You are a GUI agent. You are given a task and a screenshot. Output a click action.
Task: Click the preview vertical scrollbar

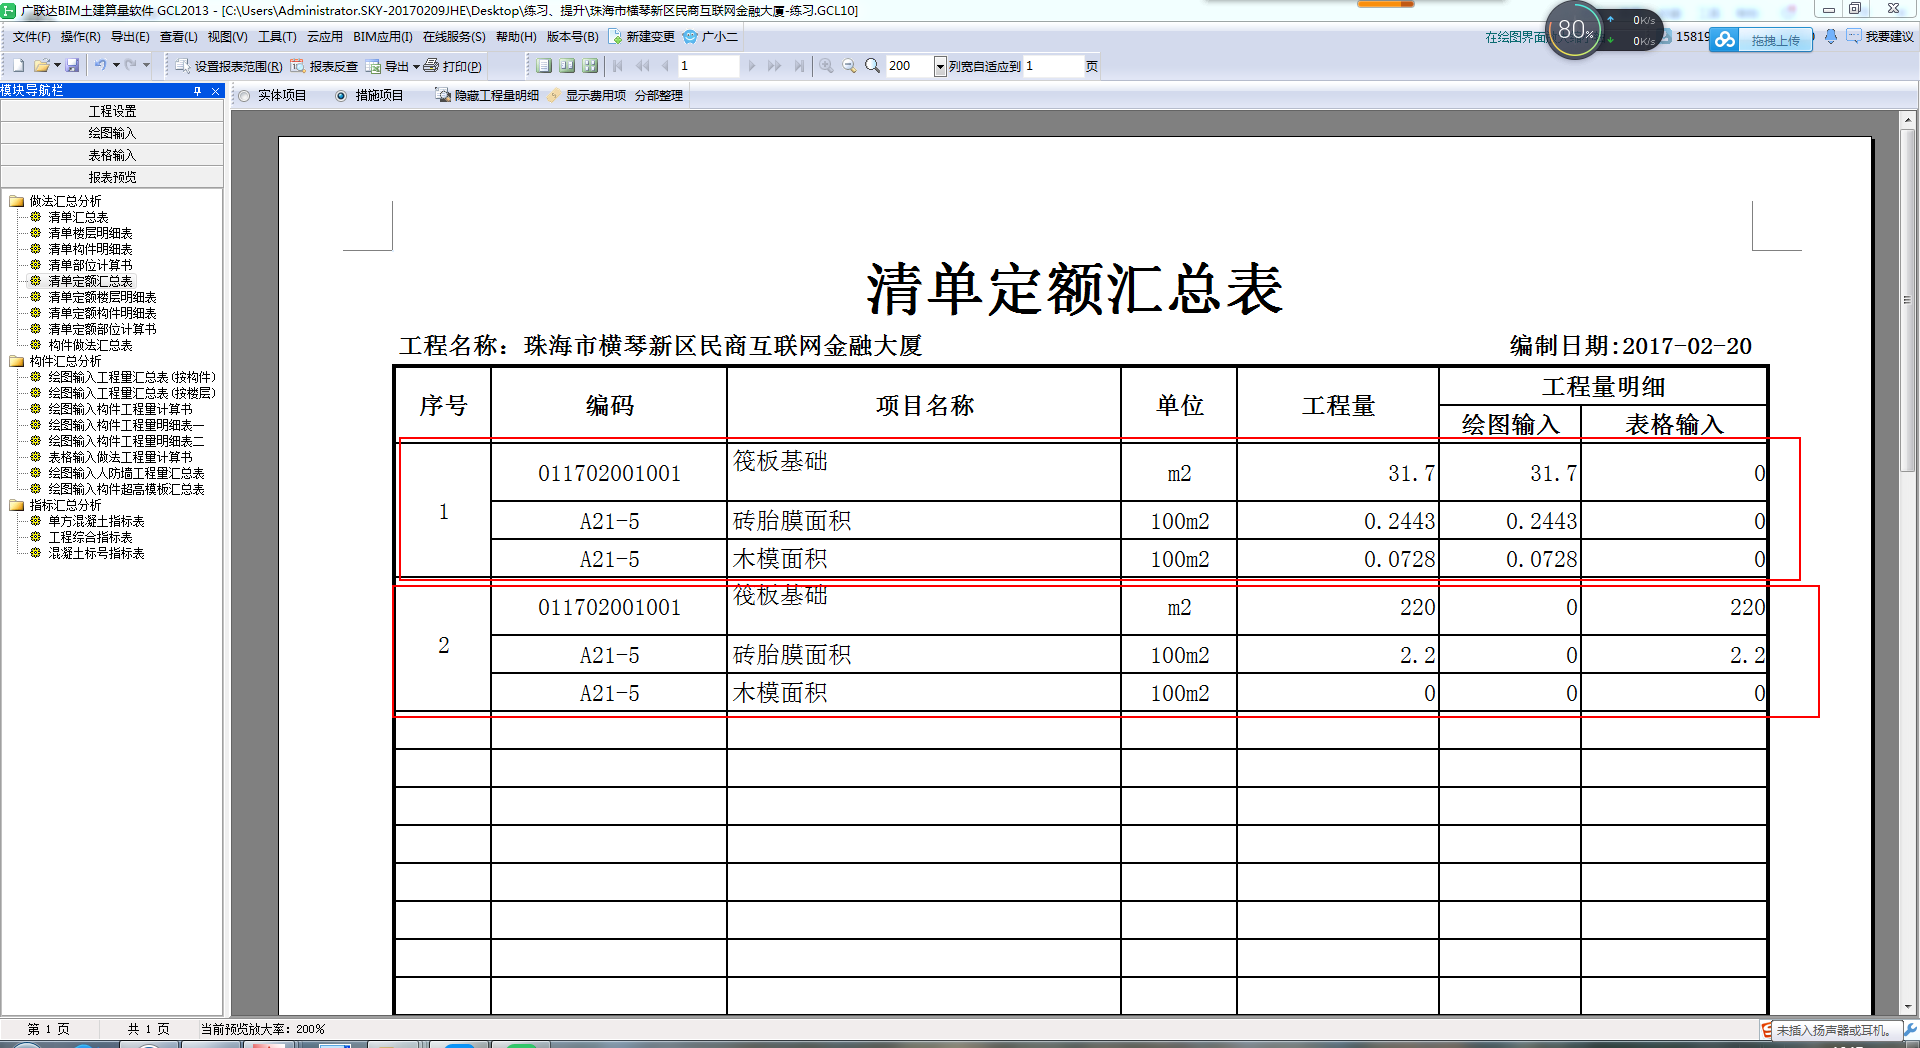click(1907, 300)
